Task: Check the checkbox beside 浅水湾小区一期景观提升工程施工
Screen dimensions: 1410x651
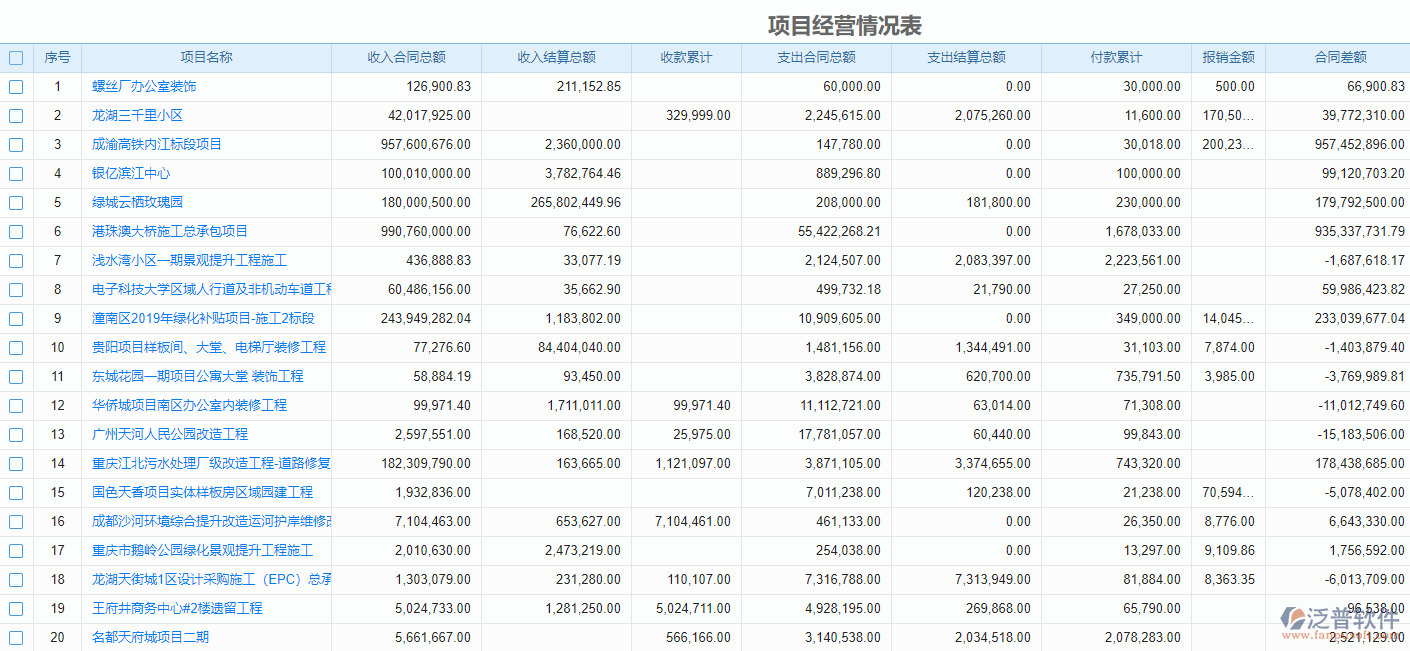Action: (x=16, y=260)
